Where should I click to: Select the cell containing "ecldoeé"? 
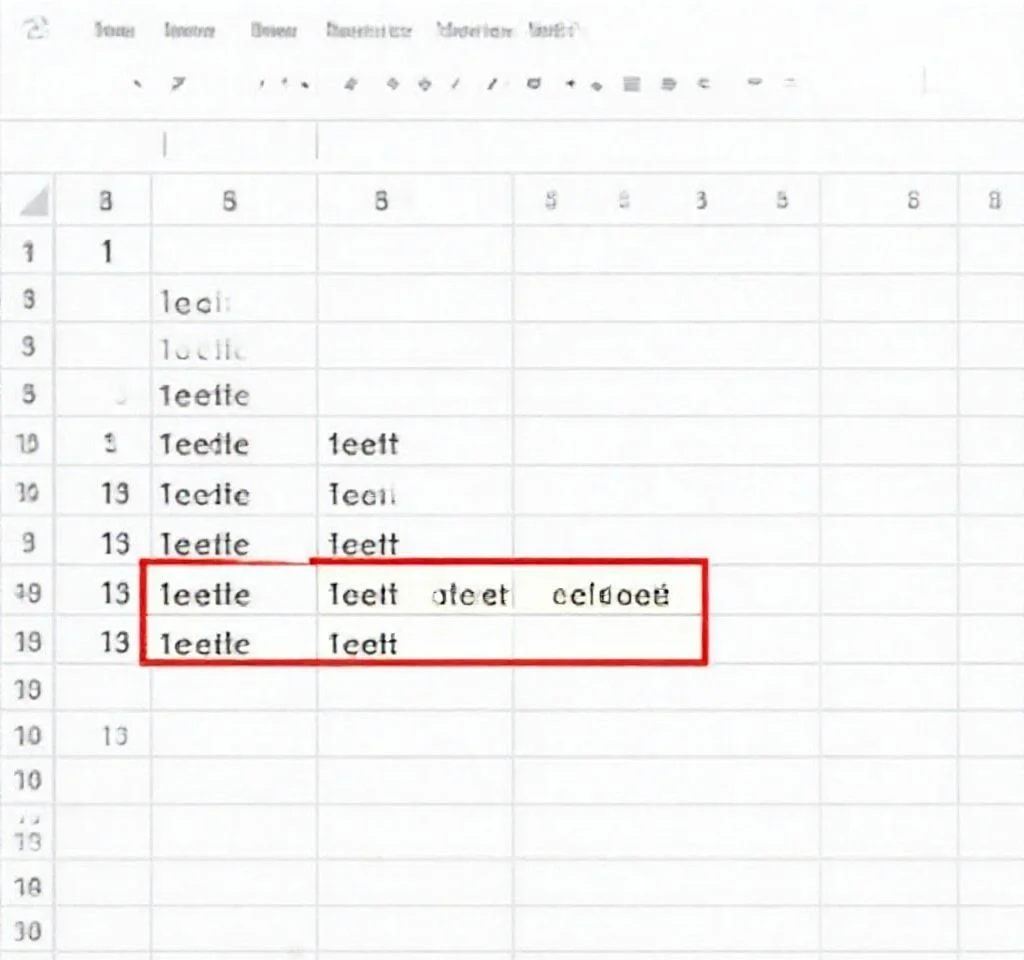[x=610, y=597]
